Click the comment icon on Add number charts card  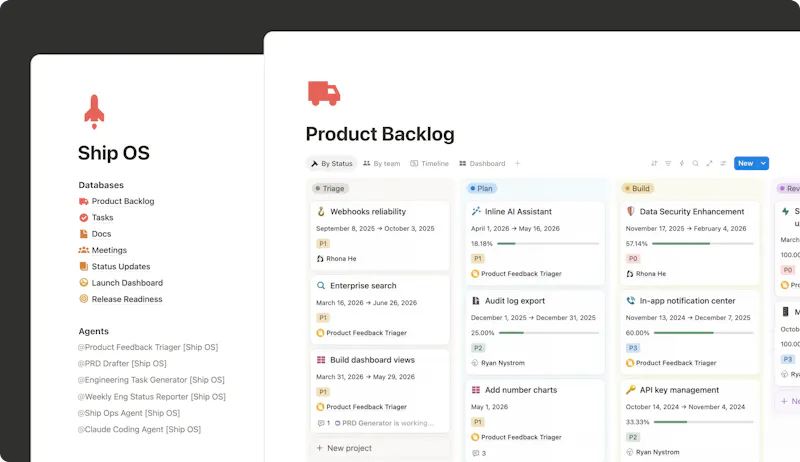pyautogui.click(x=476, y=453)
